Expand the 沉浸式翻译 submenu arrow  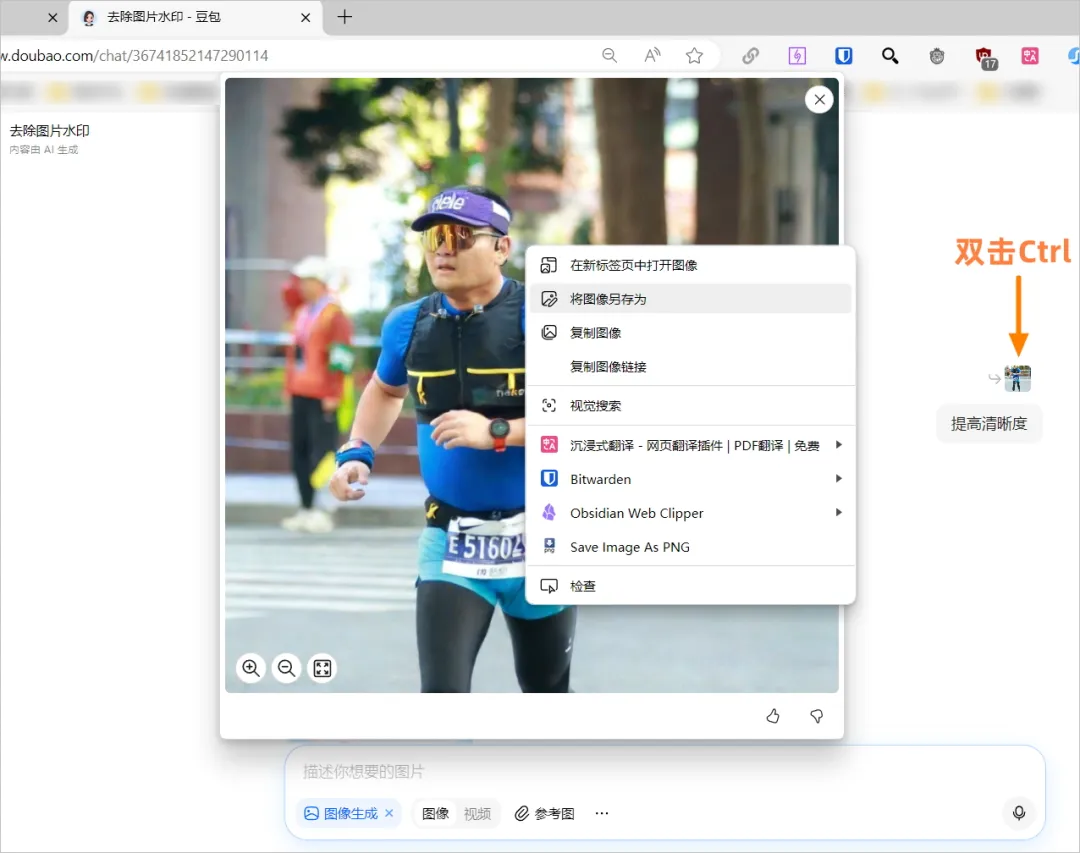(838, 445)
